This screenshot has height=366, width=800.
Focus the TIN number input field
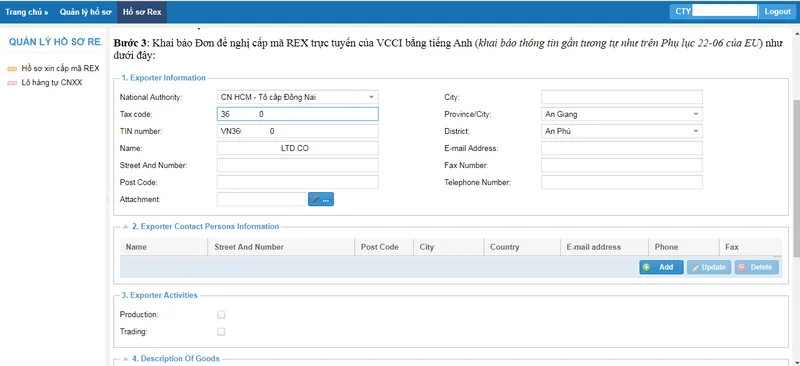click(x=297, y=131)
